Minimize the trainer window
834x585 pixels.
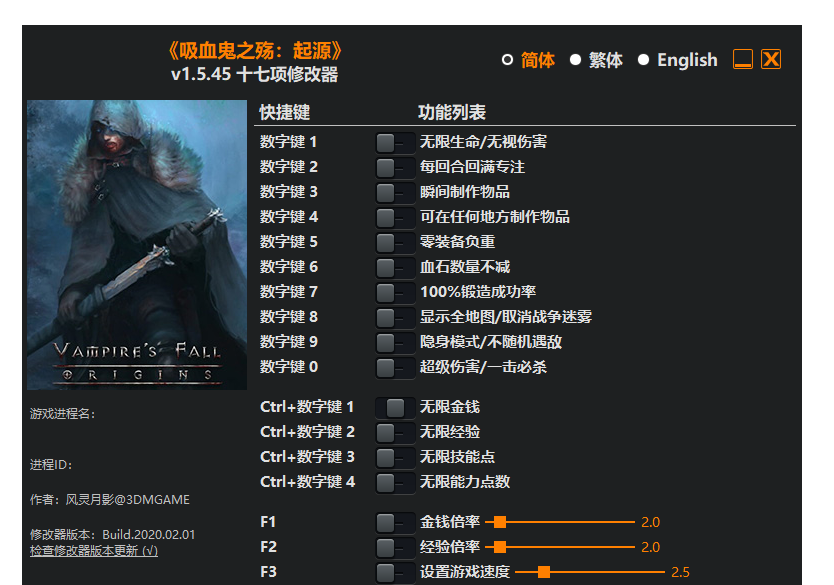pos(743,59)
